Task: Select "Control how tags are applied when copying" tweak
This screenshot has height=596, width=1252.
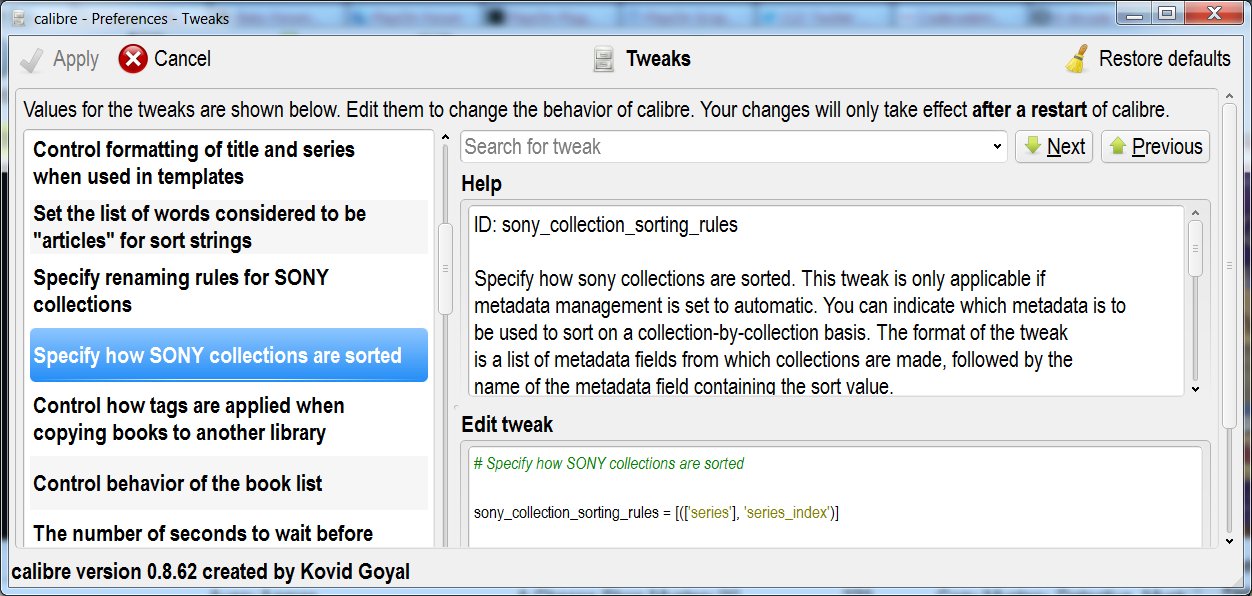Action: (189, 419)
